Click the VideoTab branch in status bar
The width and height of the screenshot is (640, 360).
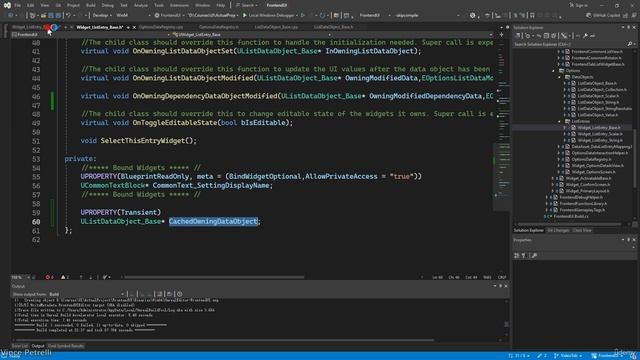568,356
